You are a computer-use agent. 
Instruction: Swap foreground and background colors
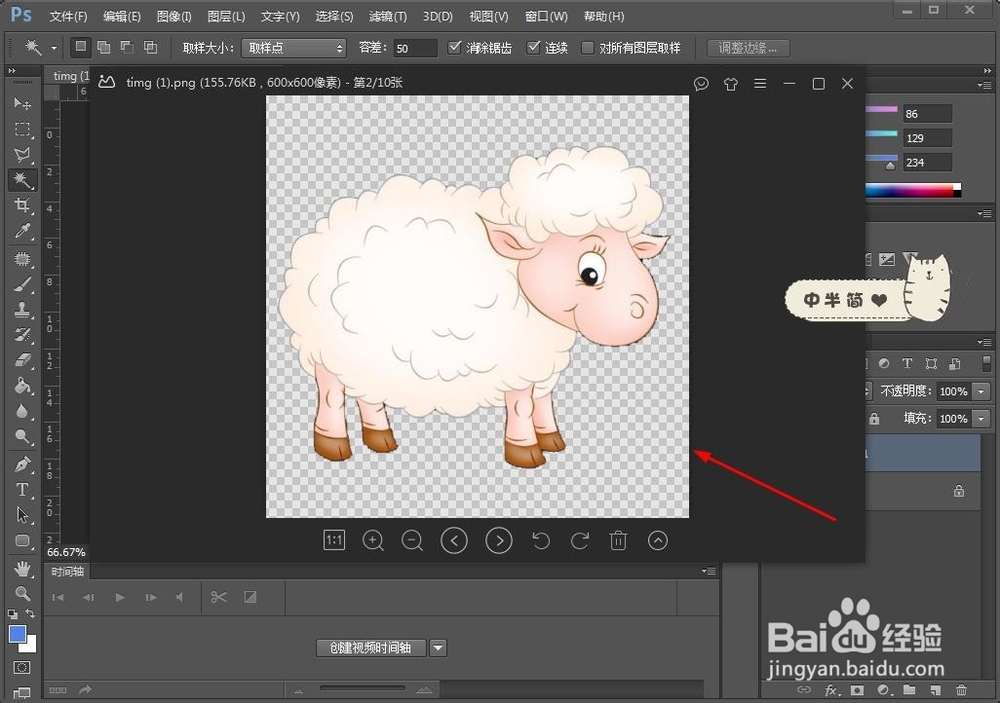point(31,614)
